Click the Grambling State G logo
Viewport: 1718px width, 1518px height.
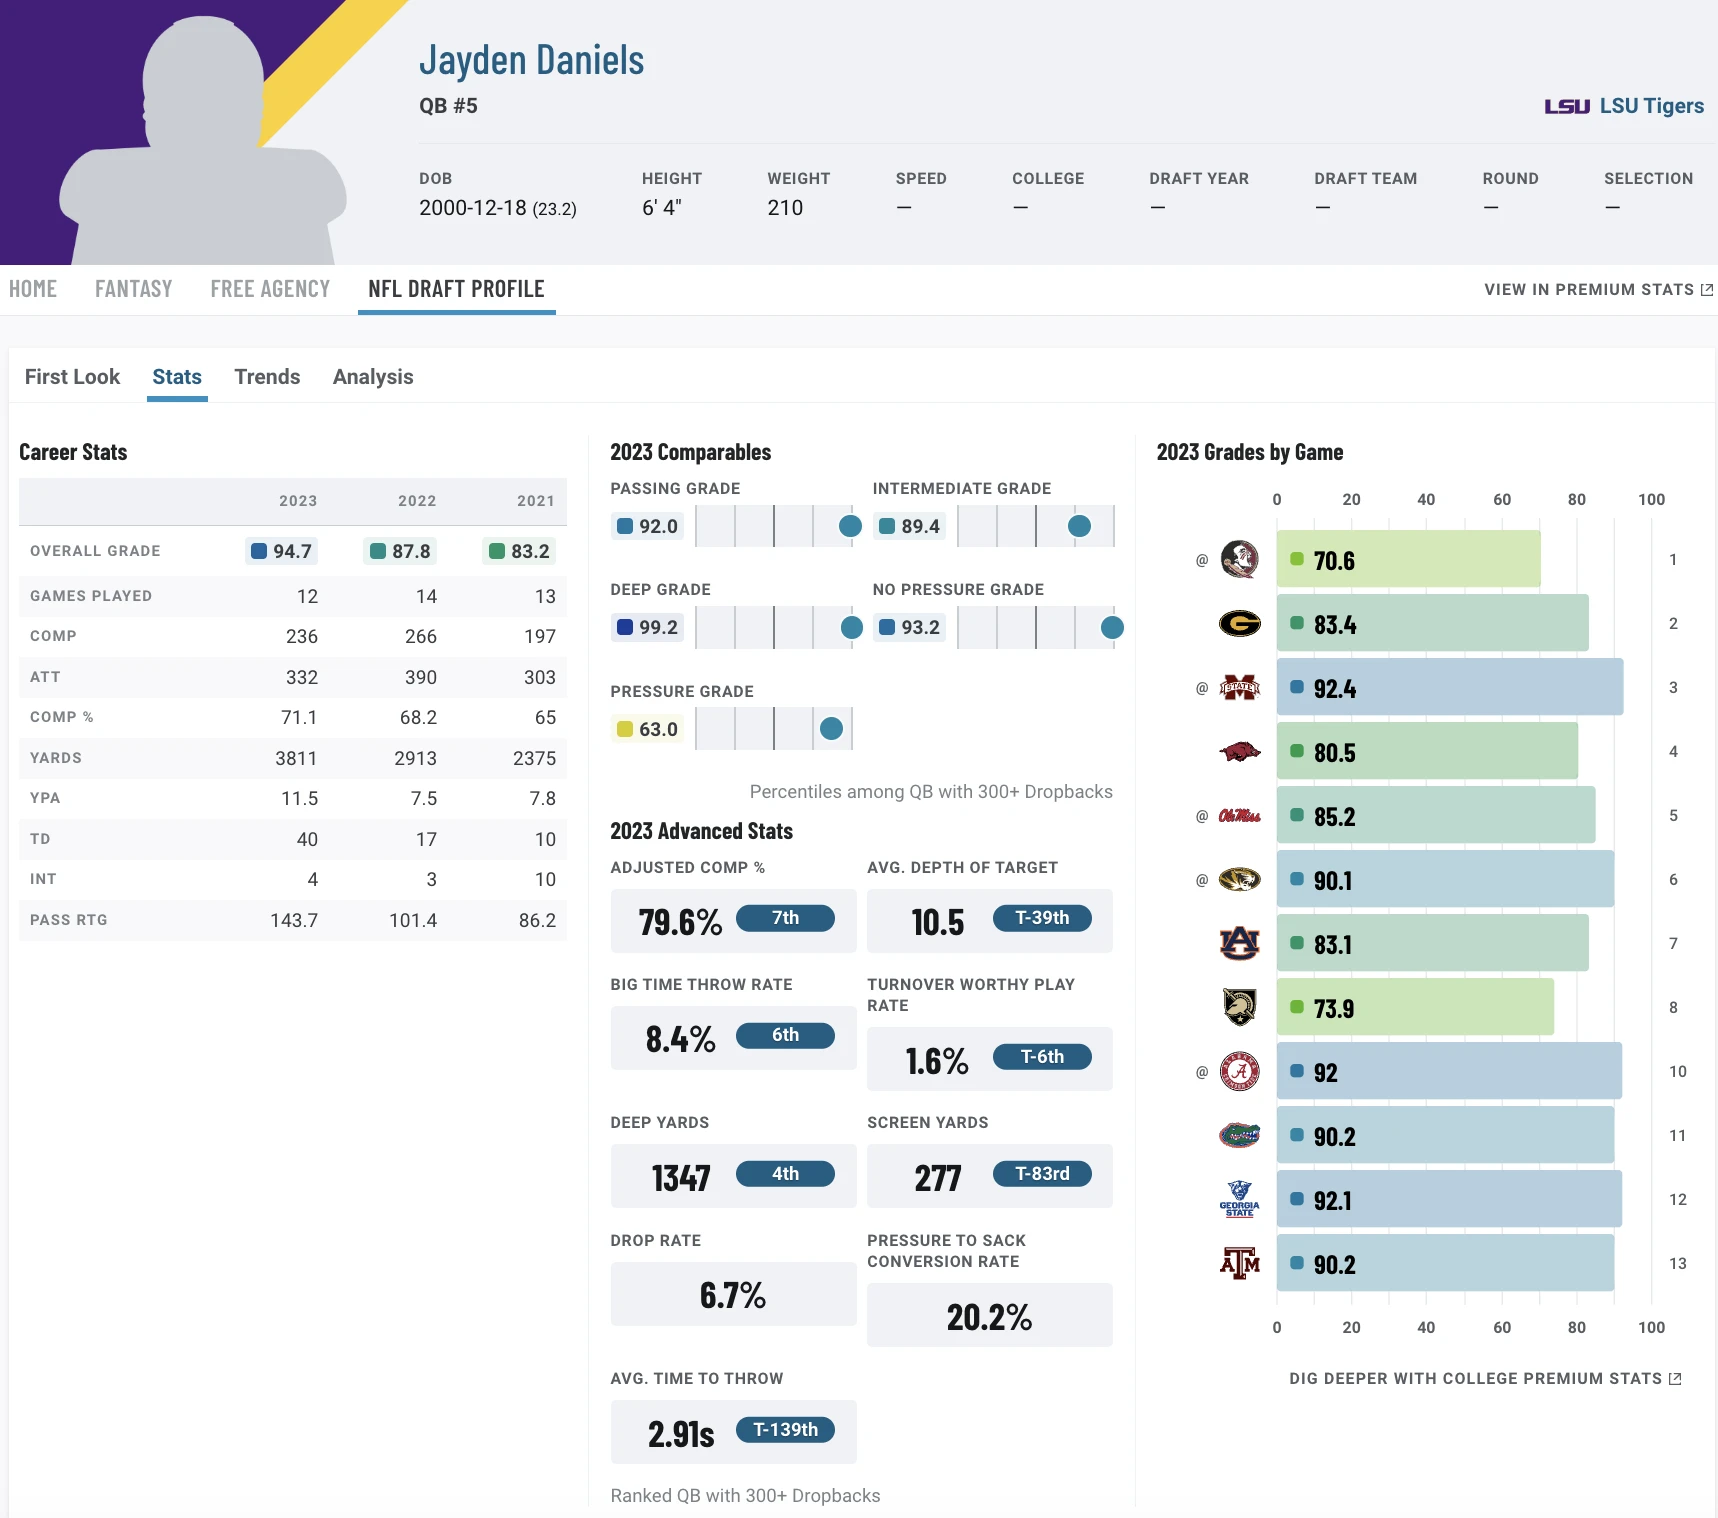point(1239,624)
